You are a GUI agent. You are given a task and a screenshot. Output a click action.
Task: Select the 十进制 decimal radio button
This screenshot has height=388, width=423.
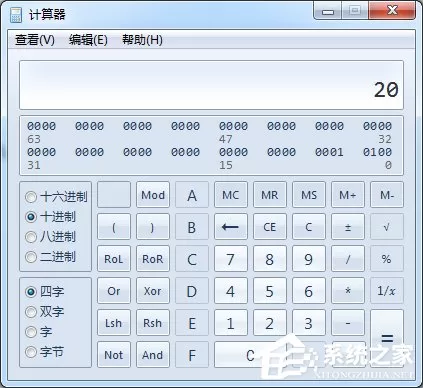[x=31, y=217]
